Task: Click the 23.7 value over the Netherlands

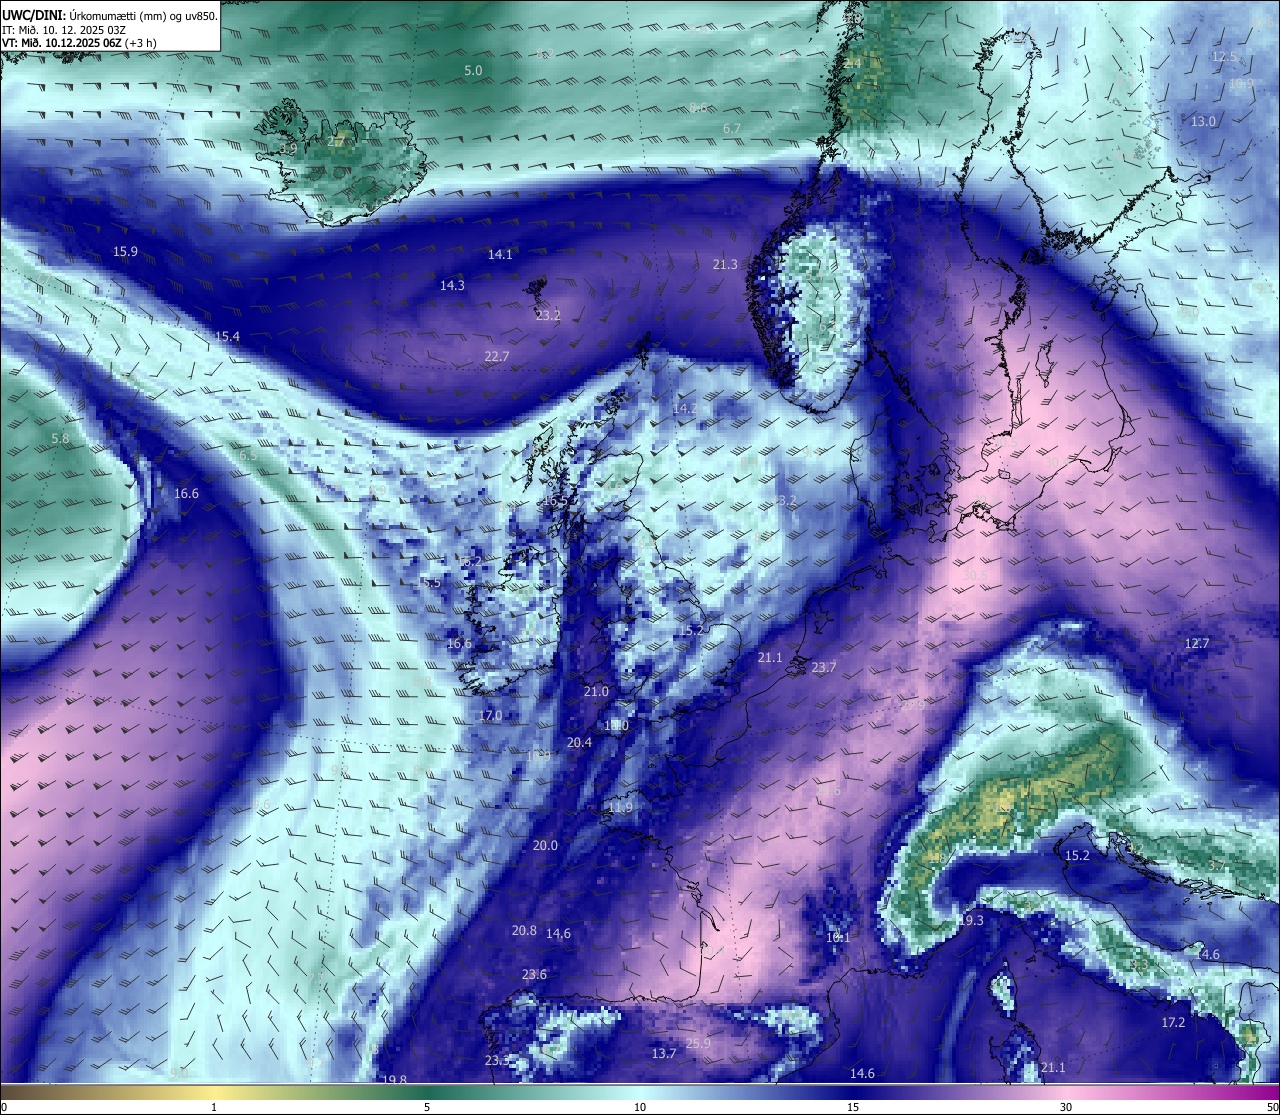Action: click(824, 668)
